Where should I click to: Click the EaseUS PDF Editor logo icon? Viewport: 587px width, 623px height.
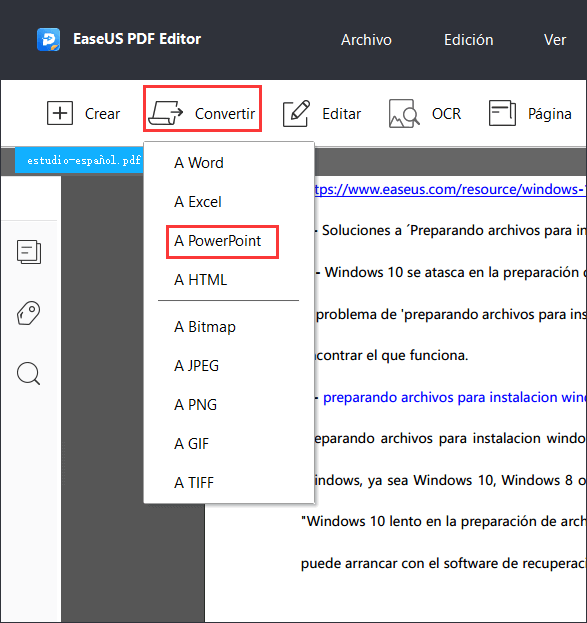48,39
